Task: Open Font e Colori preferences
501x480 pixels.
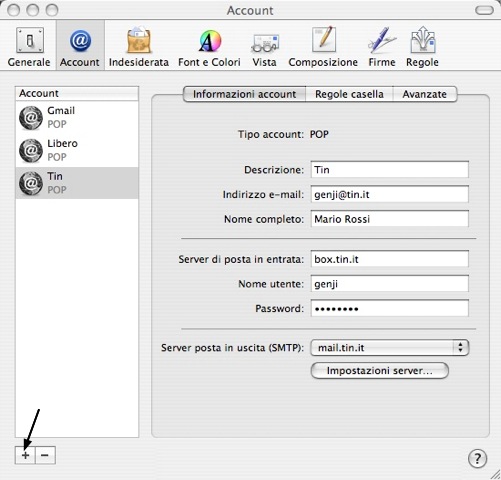Action: [209, 47]
